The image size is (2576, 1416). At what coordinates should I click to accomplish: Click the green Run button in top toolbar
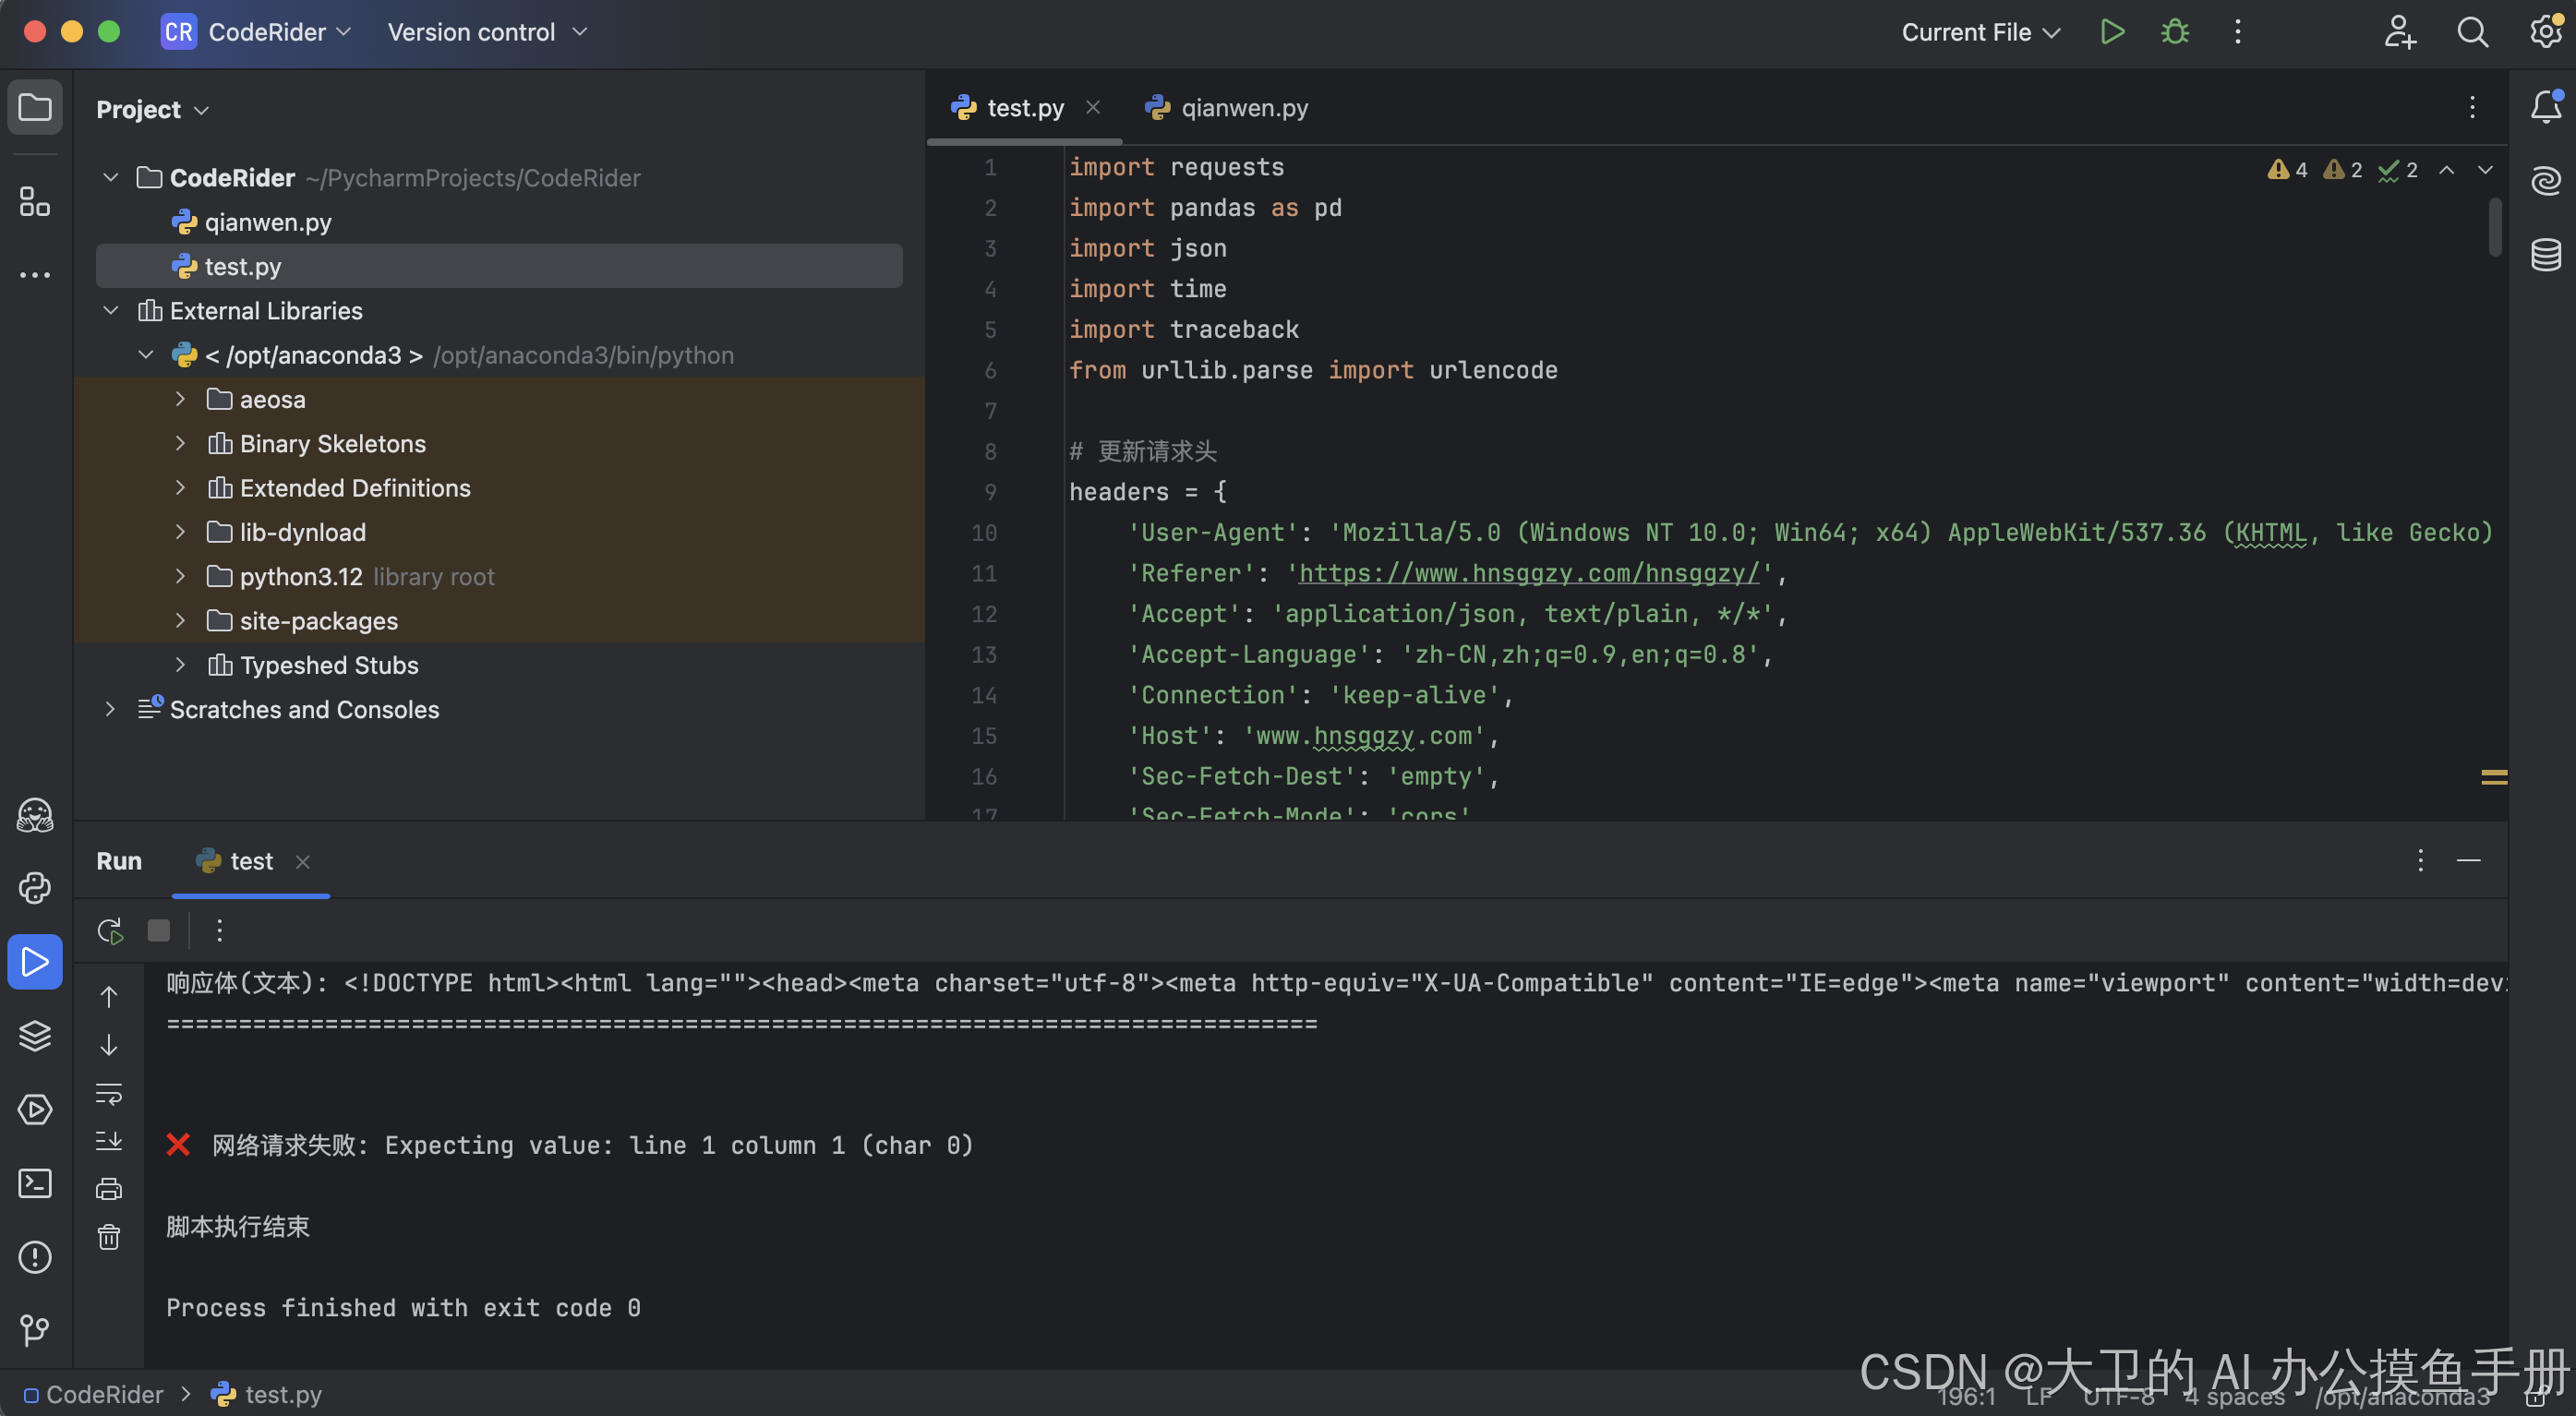[2111, 32]
